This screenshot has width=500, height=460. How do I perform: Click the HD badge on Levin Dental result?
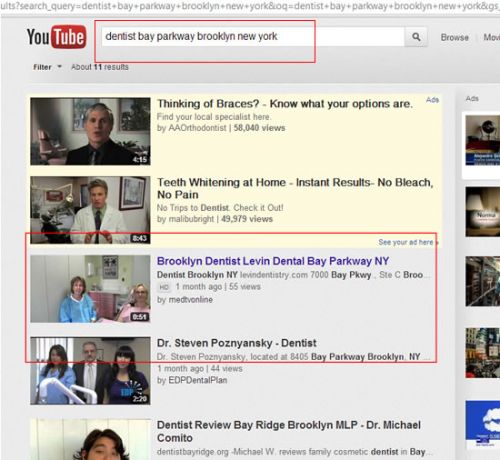pos(164,287)
